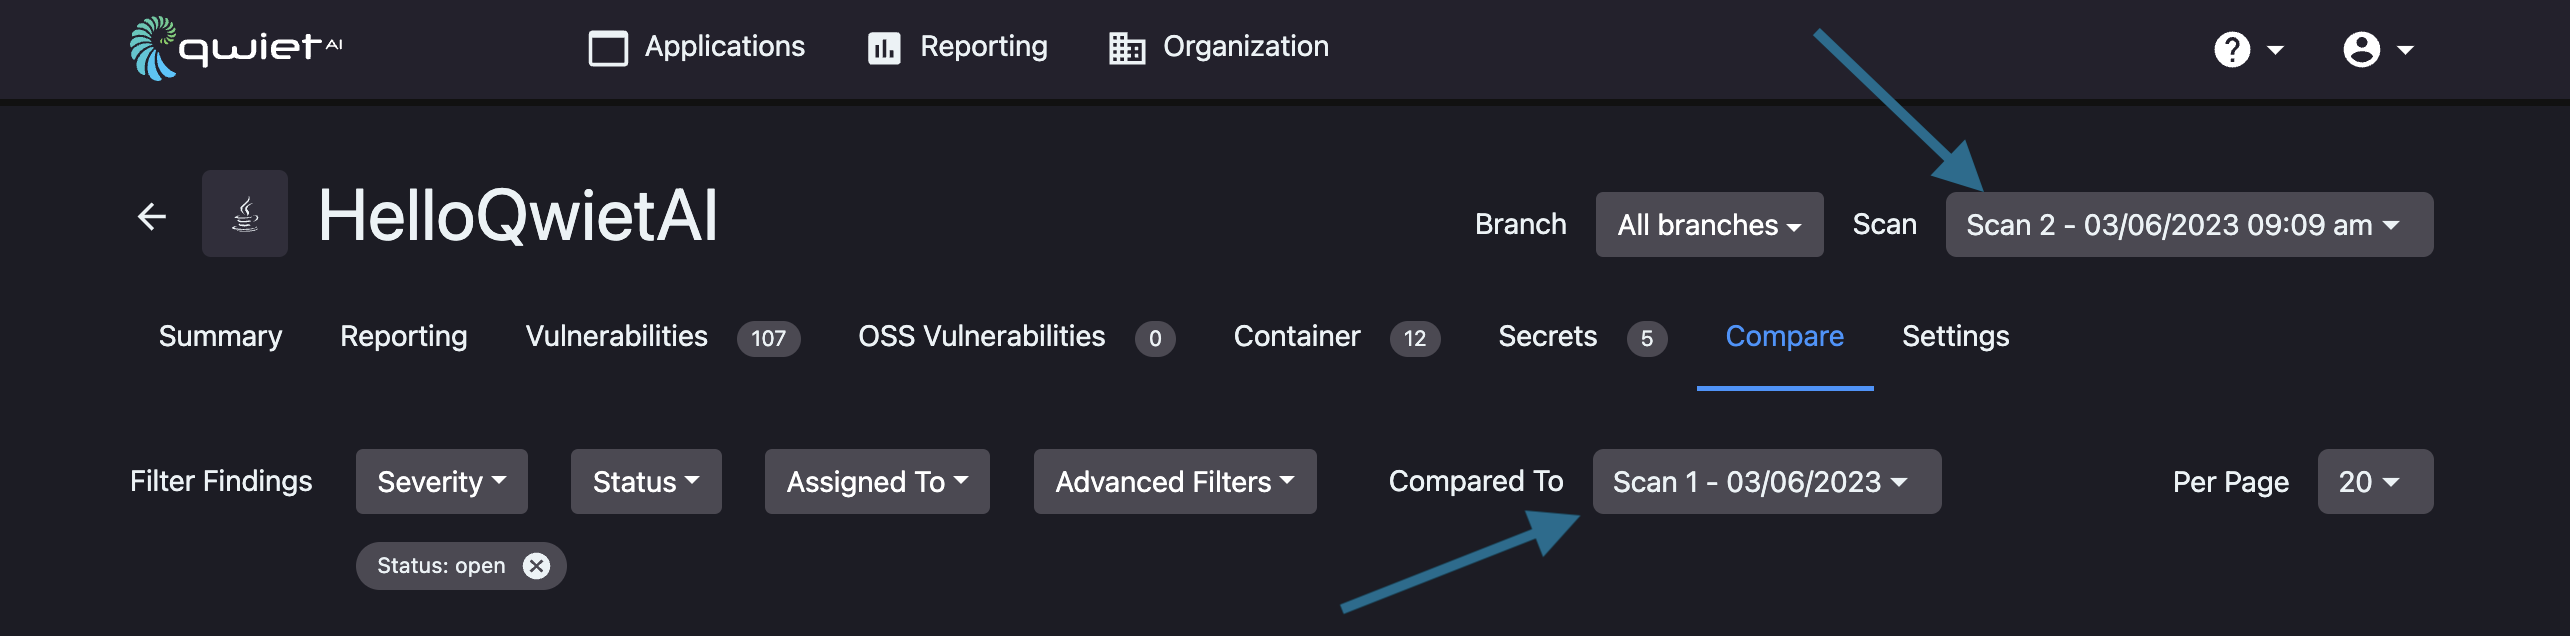Remove the Status: open filter chip
2570x636 pixels.
click(x=537, y=566)
